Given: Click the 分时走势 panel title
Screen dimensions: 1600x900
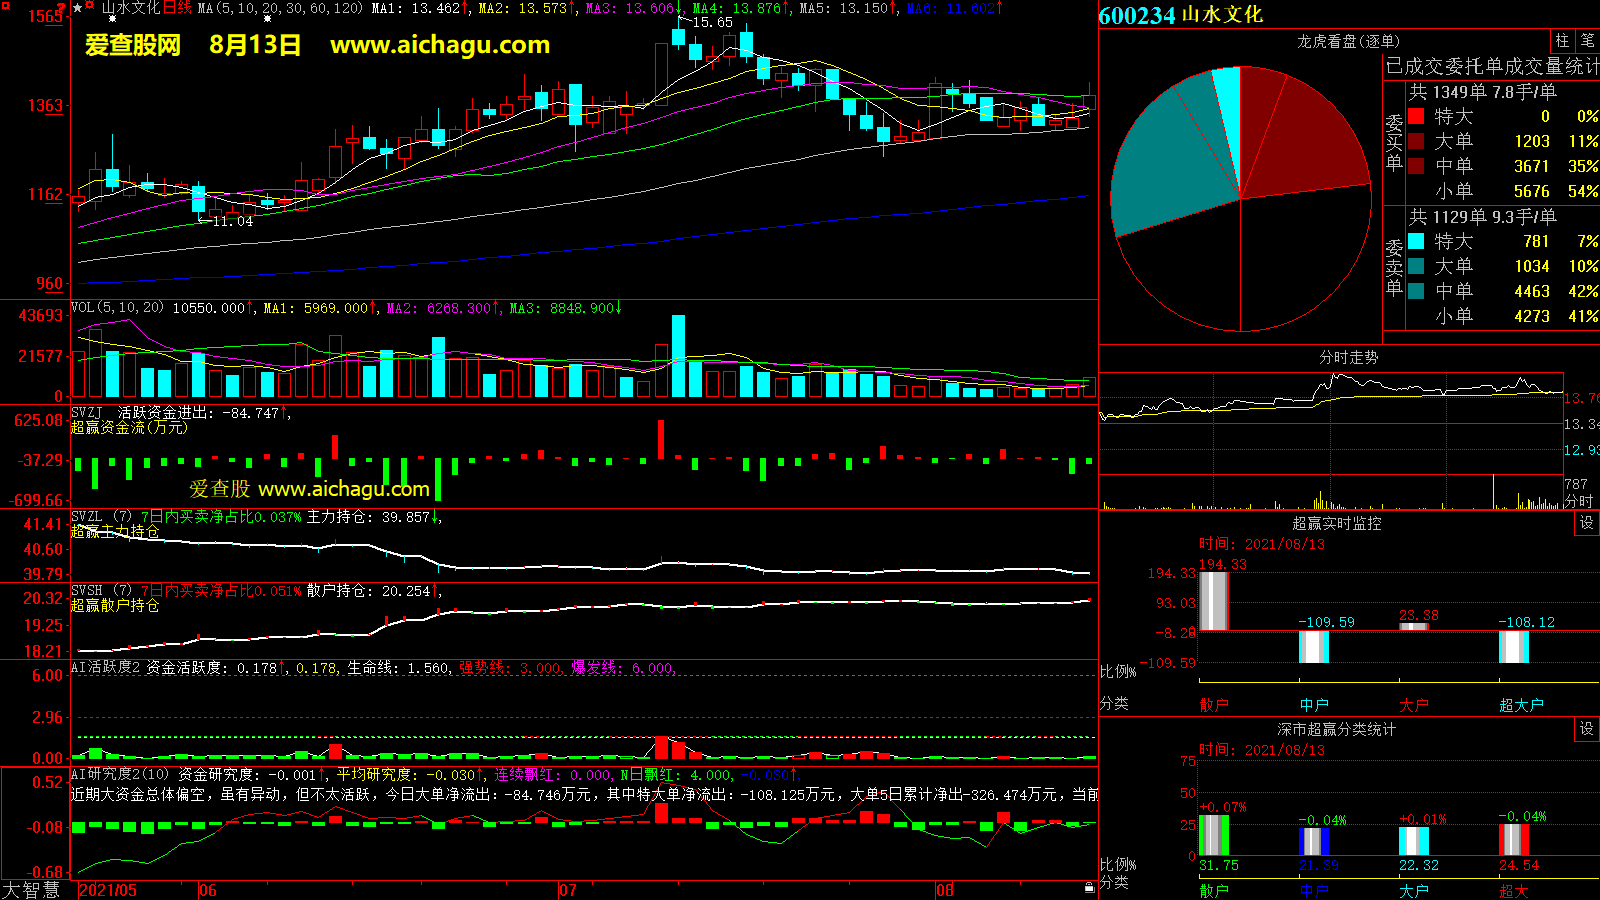Looking at the screenshot, I should point(1348,357).
